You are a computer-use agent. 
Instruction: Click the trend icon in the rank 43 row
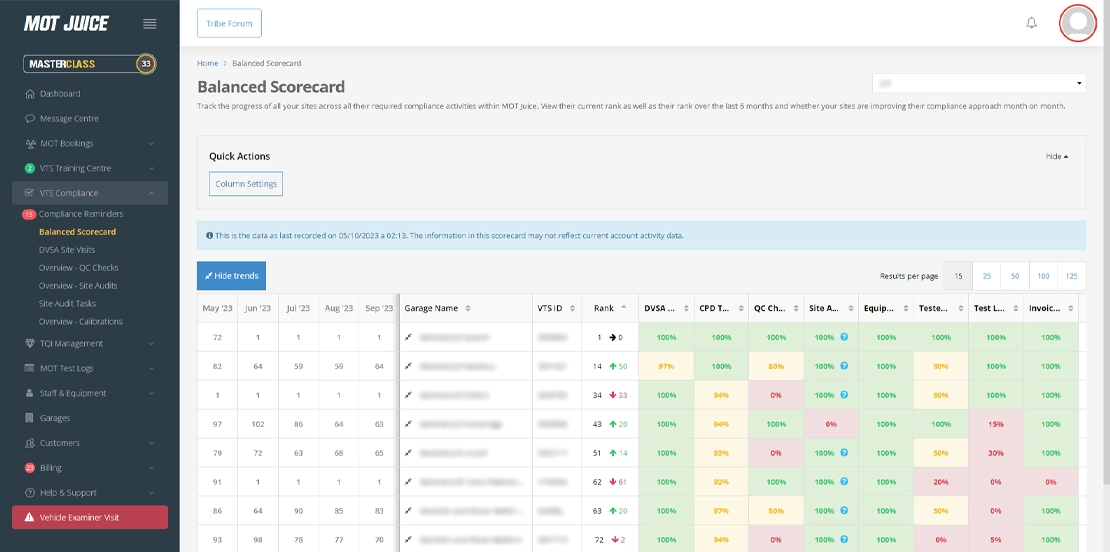(x=408, y=424)
